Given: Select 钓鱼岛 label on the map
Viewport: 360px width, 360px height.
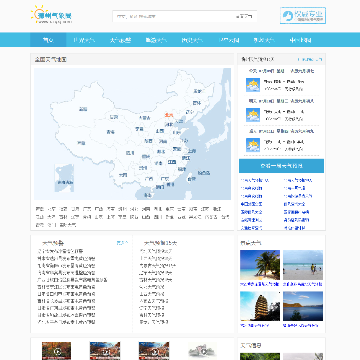Looking at the screenshot, I should pos(204,173).
